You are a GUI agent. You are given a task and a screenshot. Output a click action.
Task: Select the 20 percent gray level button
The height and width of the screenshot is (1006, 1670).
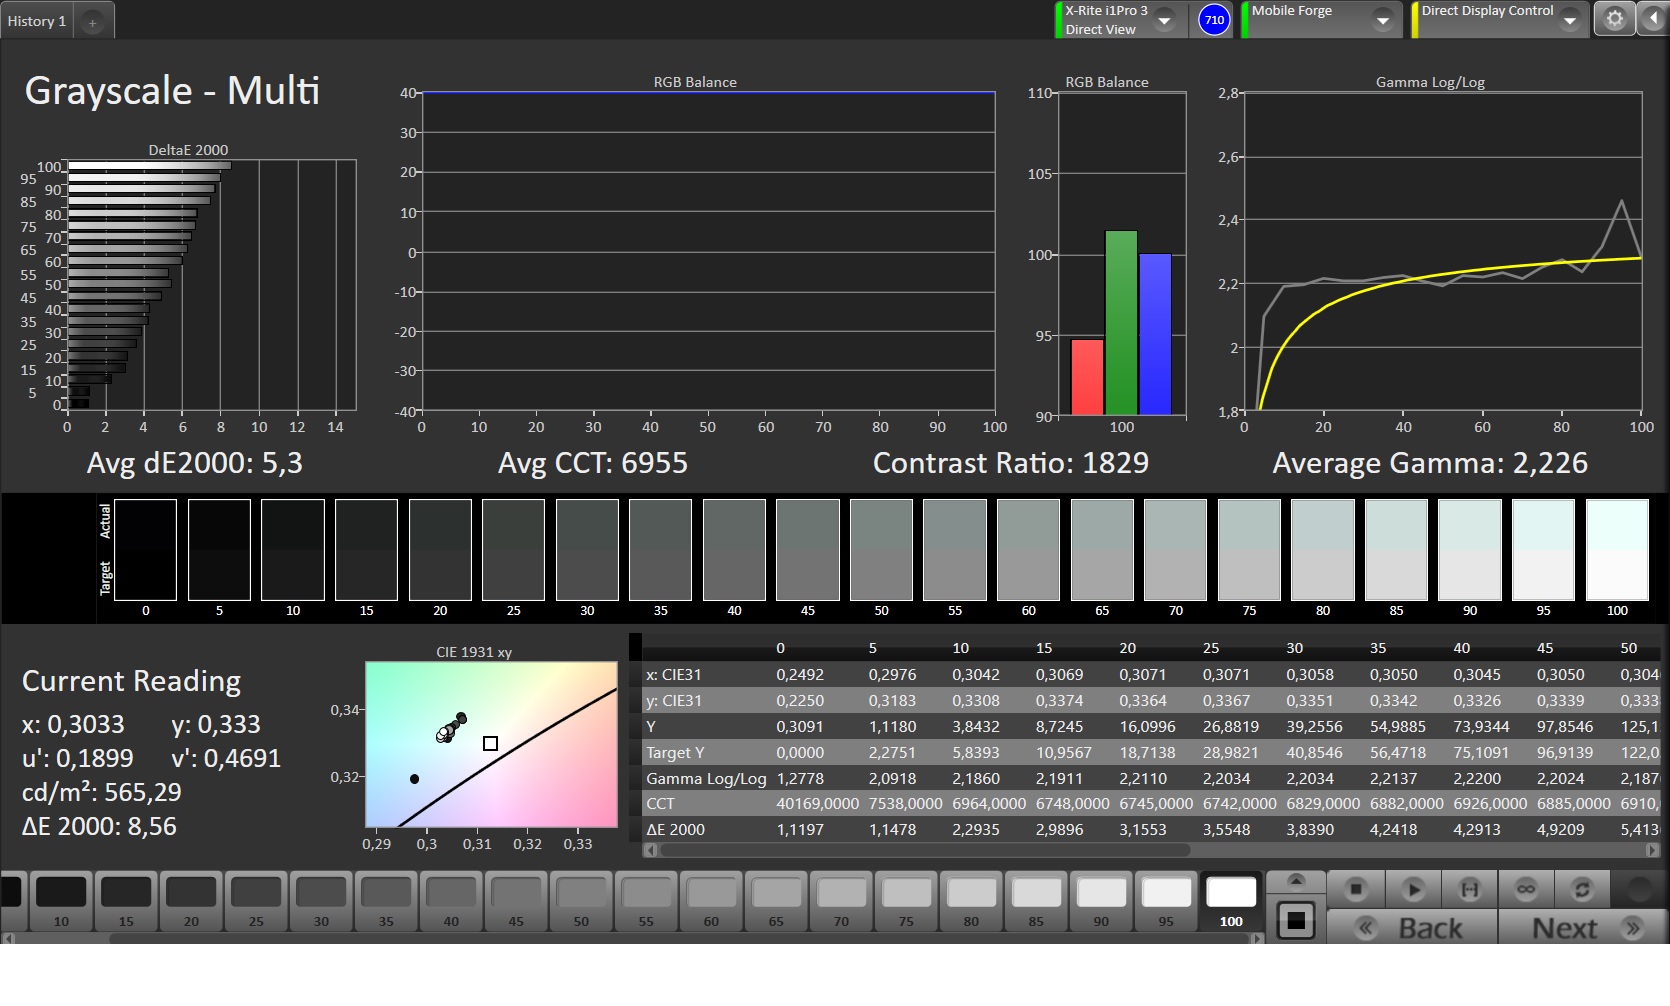[x=191, y=901]
